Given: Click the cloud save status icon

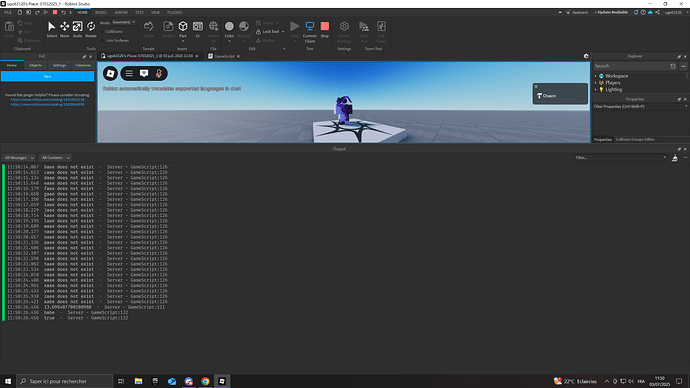Looking at the screenshot, I should [x=650, y=12].
